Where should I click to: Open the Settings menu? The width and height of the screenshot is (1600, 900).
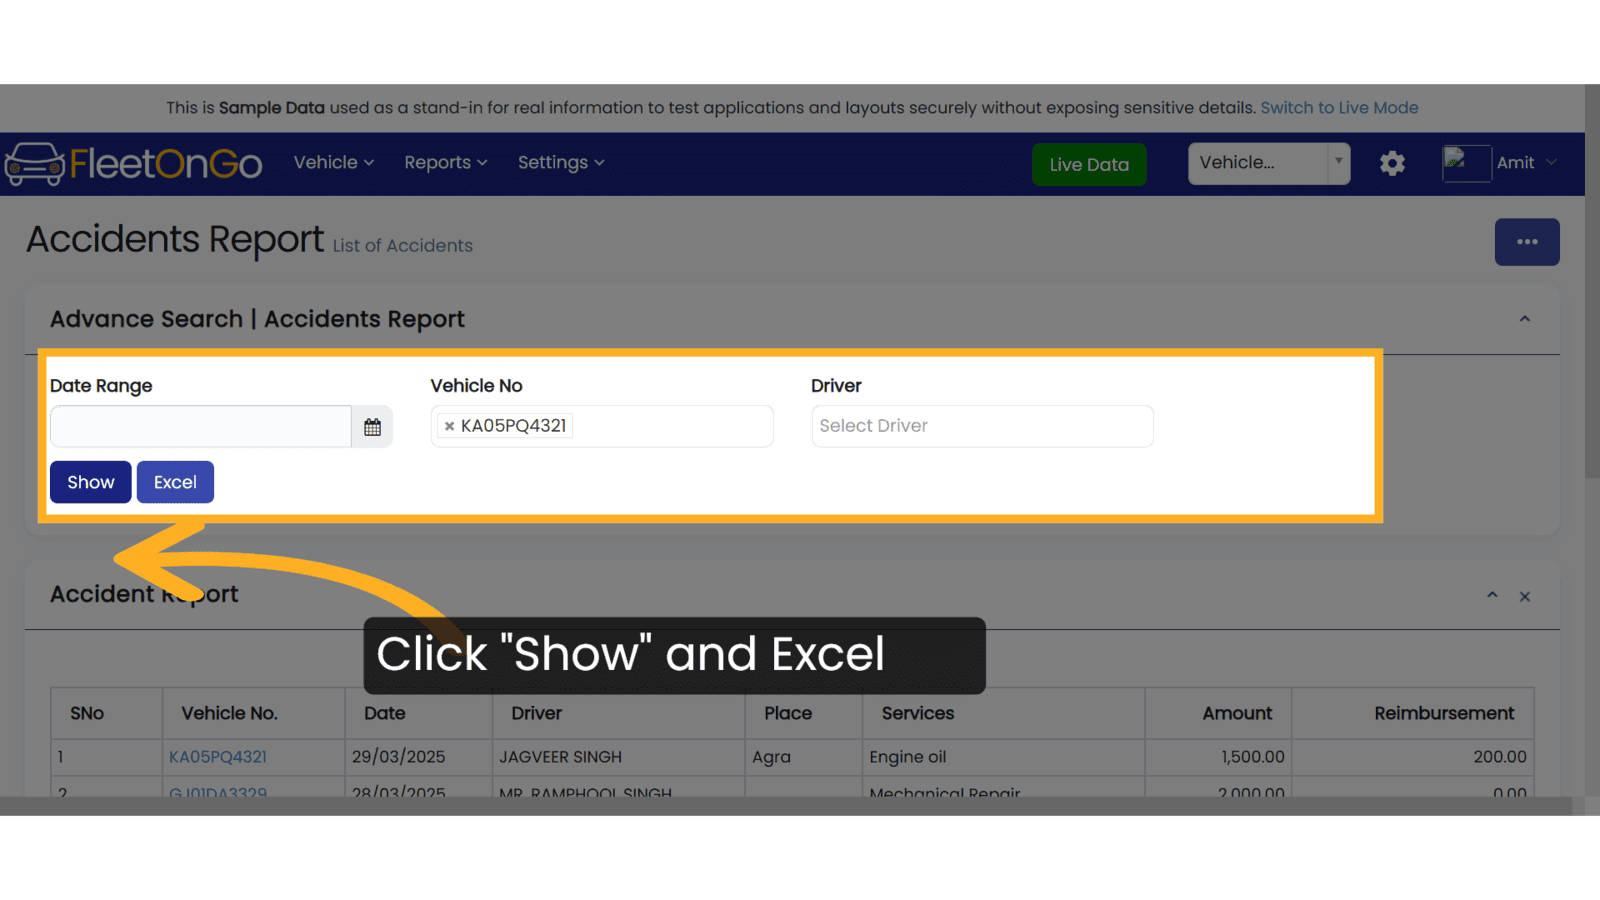[x=560, y=163]
